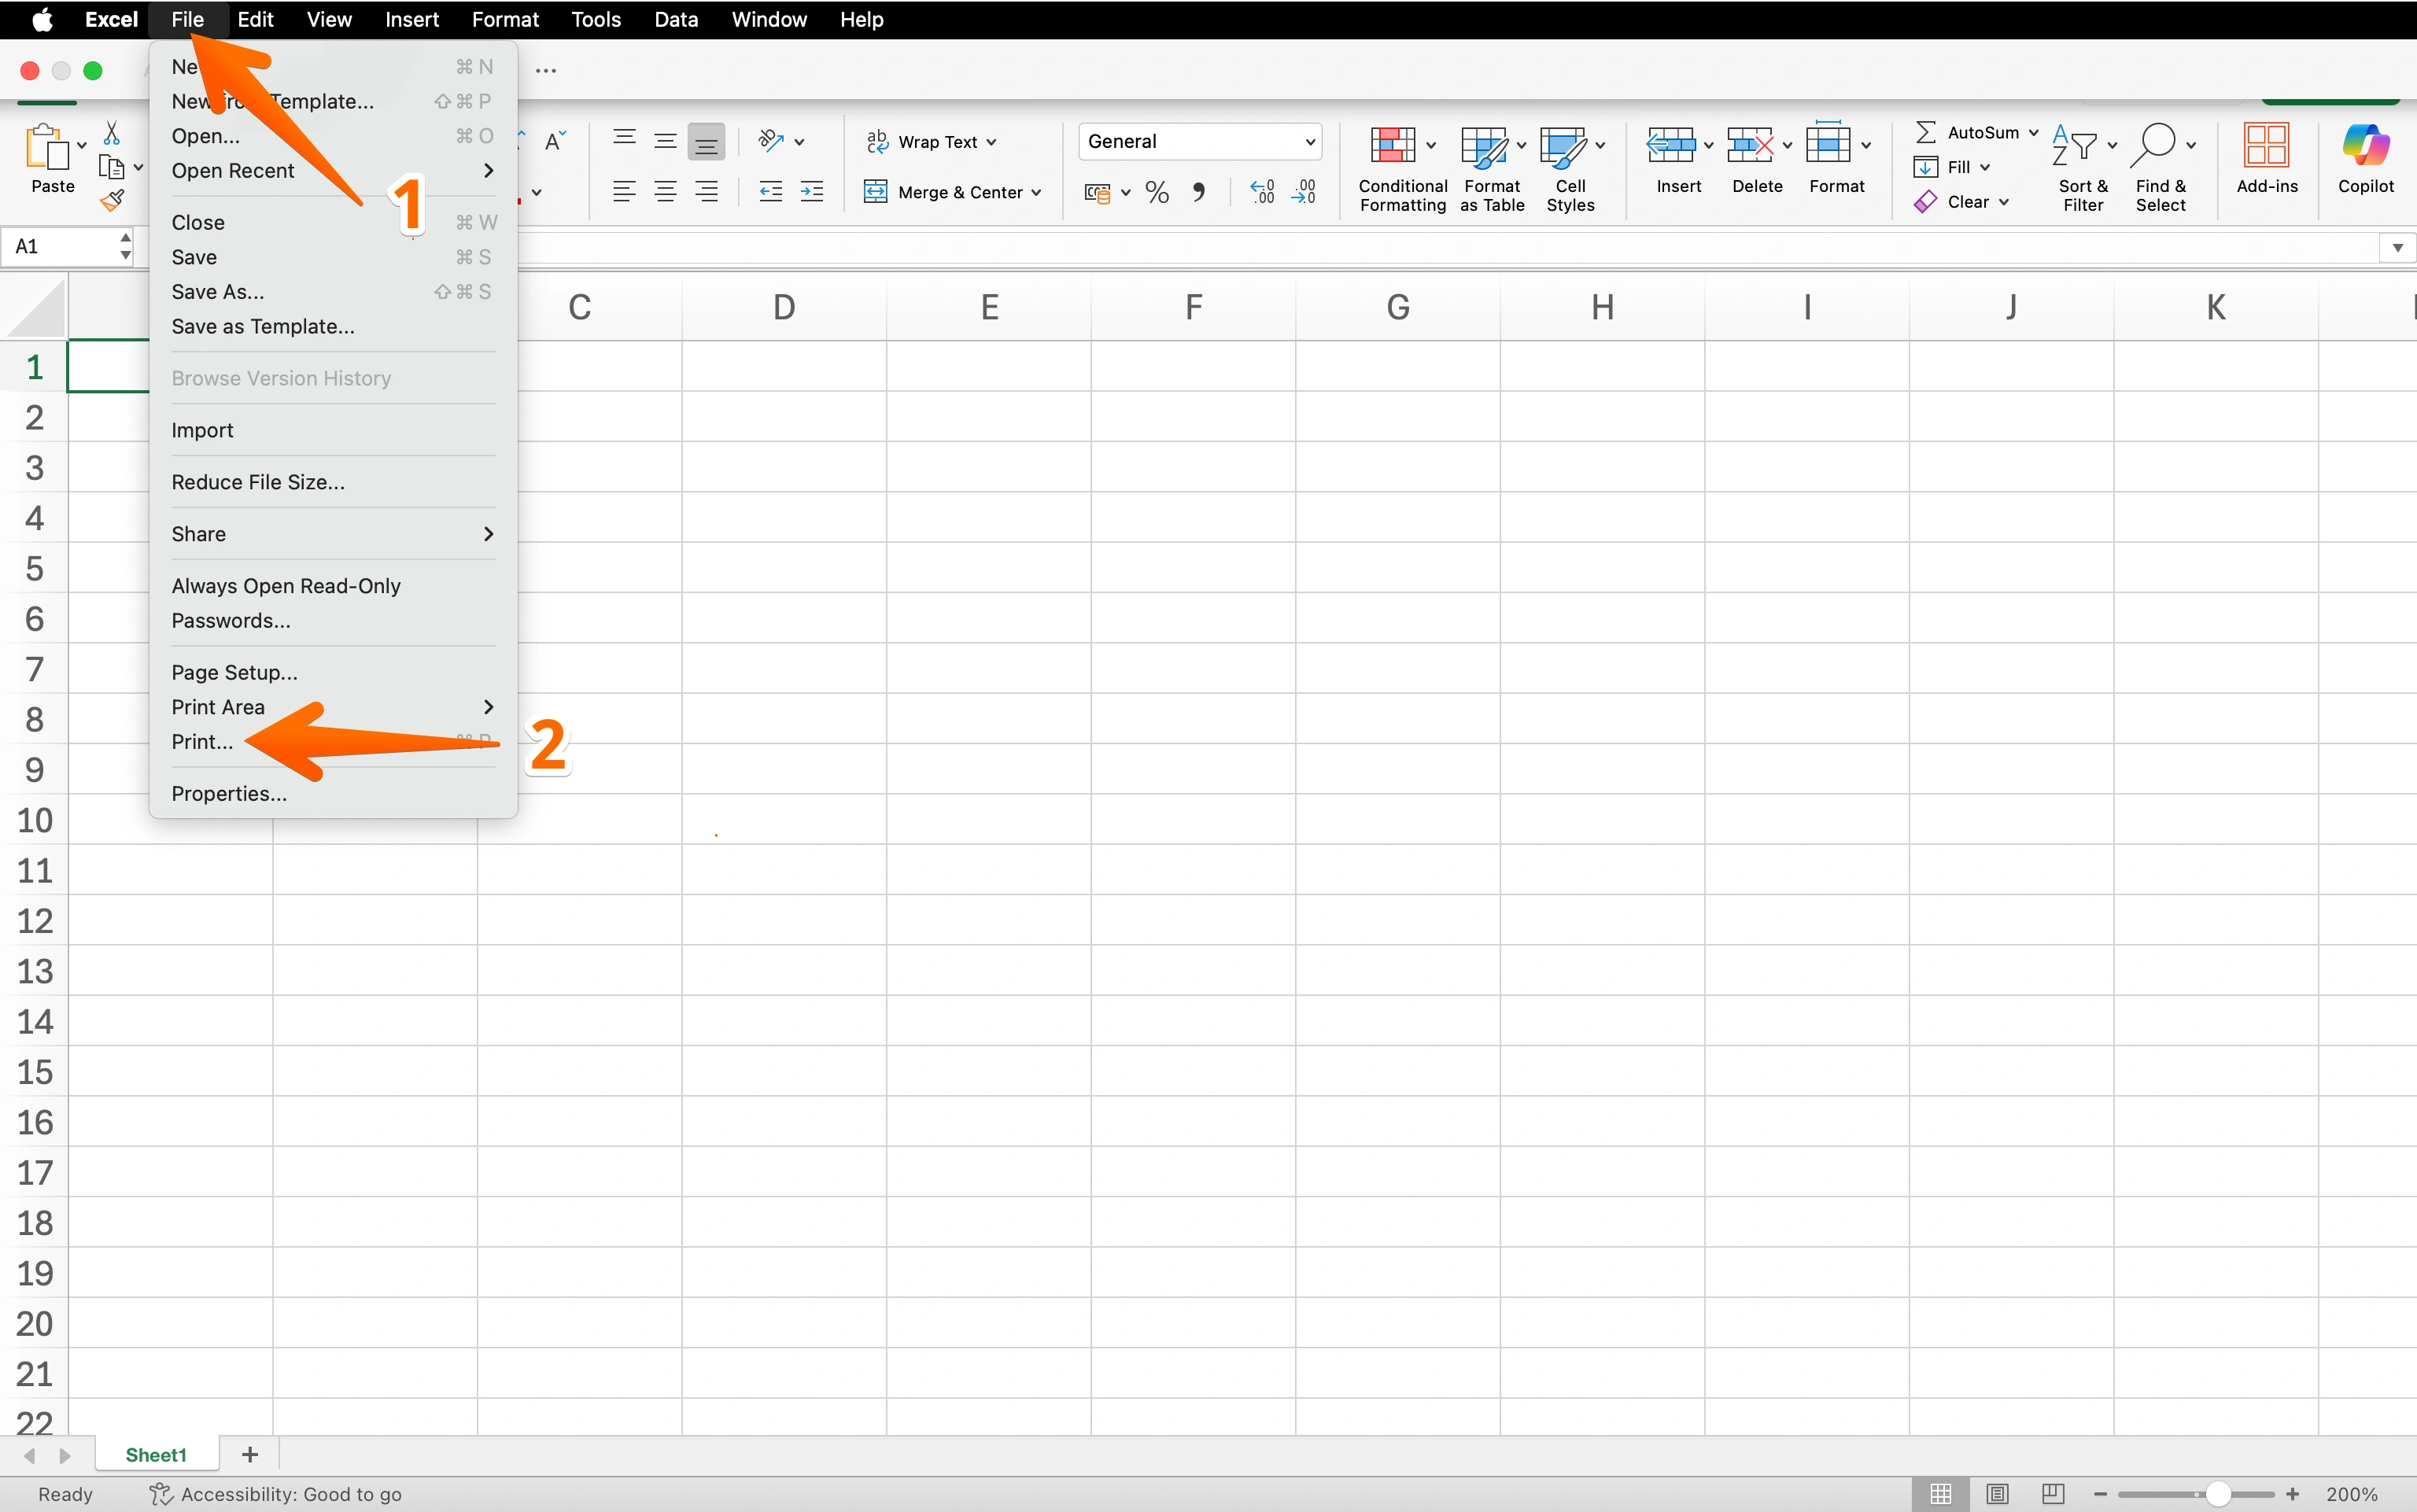The image size is (2417, 1512).
Task: Select Reduce File Size... entry
Action: (x=332, y=482)
